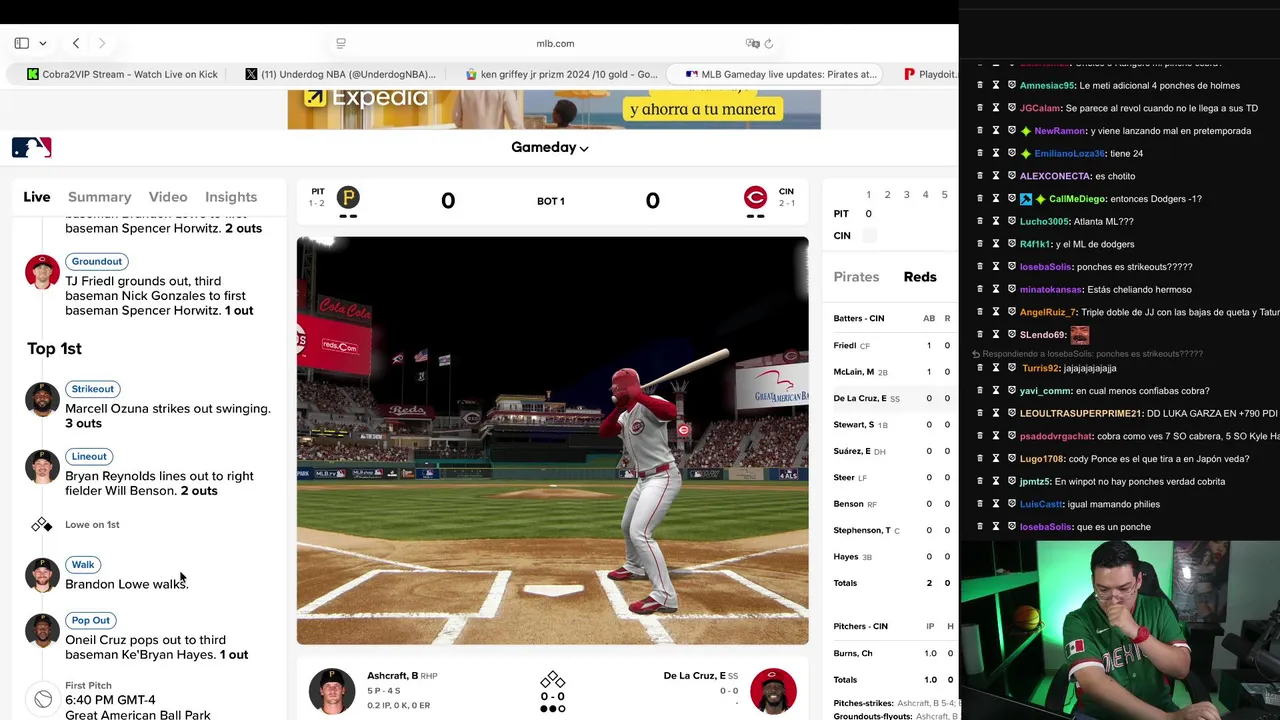Click the Lineout tag for Bryan Reynolds
This screenshot has width=1280, height=720.
coord(89,456)
